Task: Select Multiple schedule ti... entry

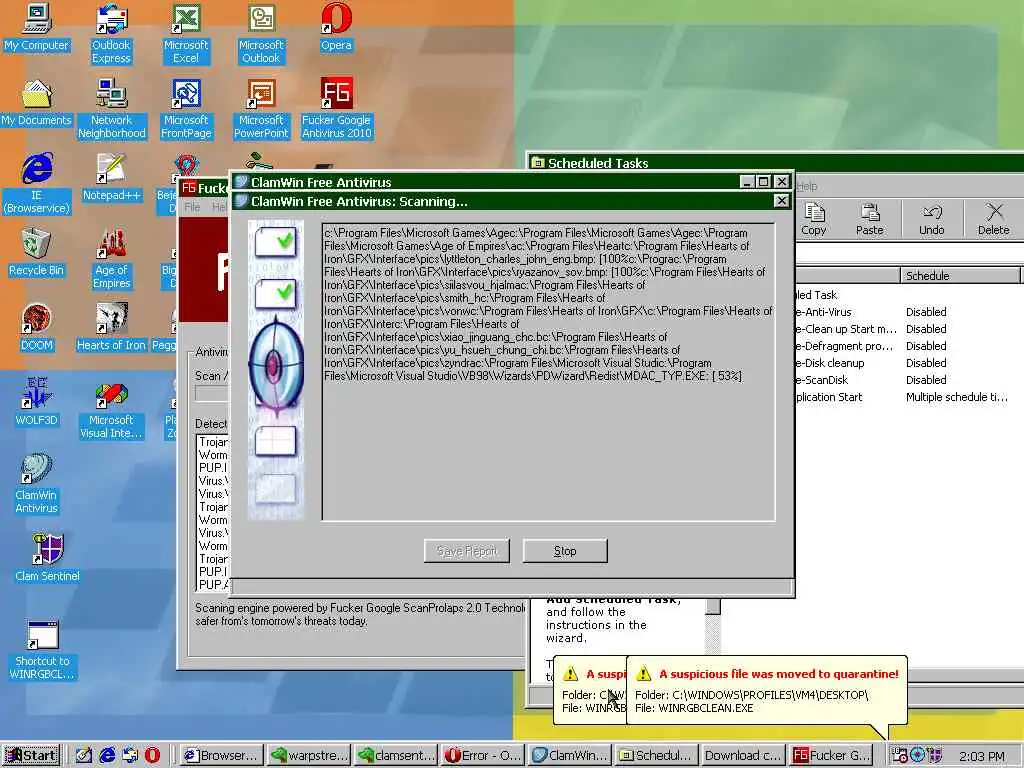Action: [956, 397]
